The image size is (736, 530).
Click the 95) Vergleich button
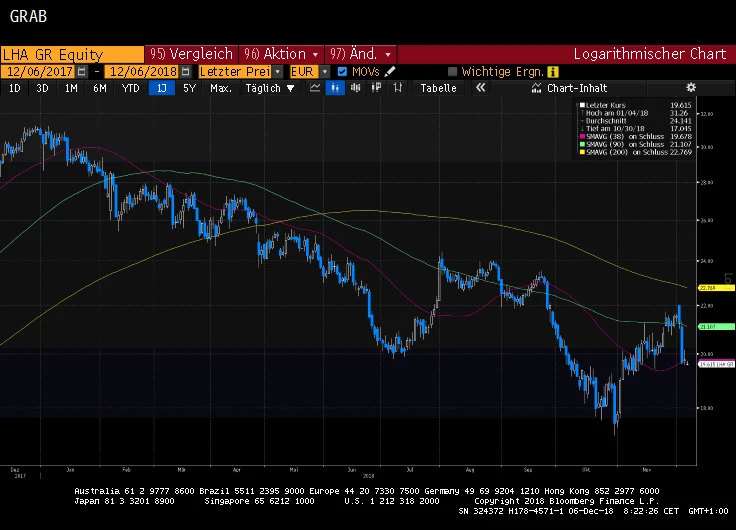[190, 54]
